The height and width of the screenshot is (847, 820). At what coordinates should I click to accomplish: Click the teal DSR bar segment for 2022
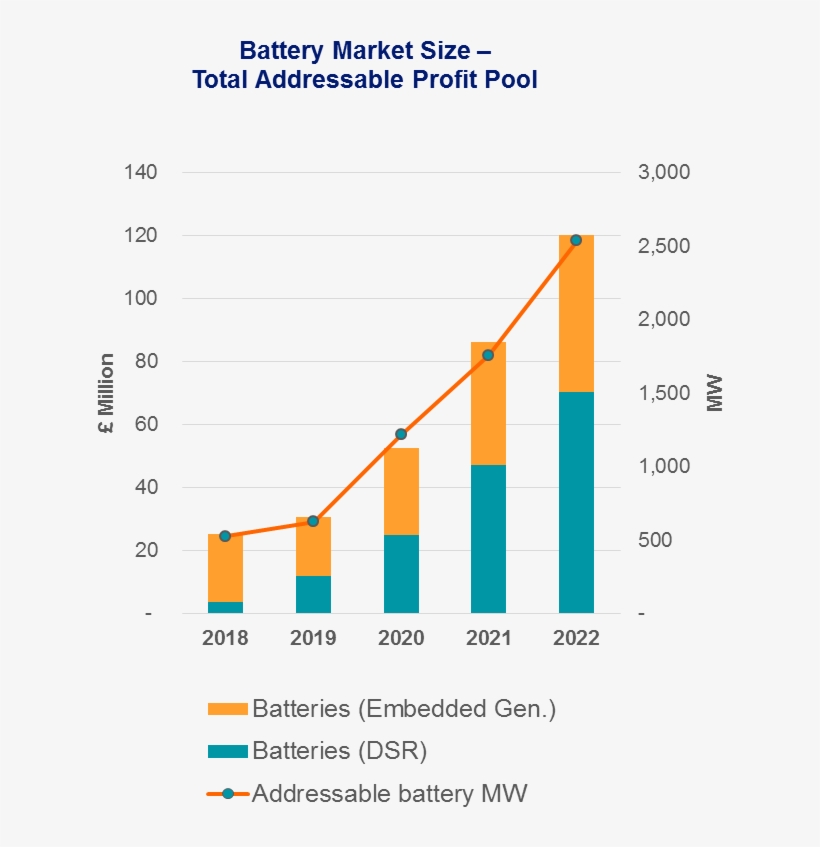click(576, 502)
